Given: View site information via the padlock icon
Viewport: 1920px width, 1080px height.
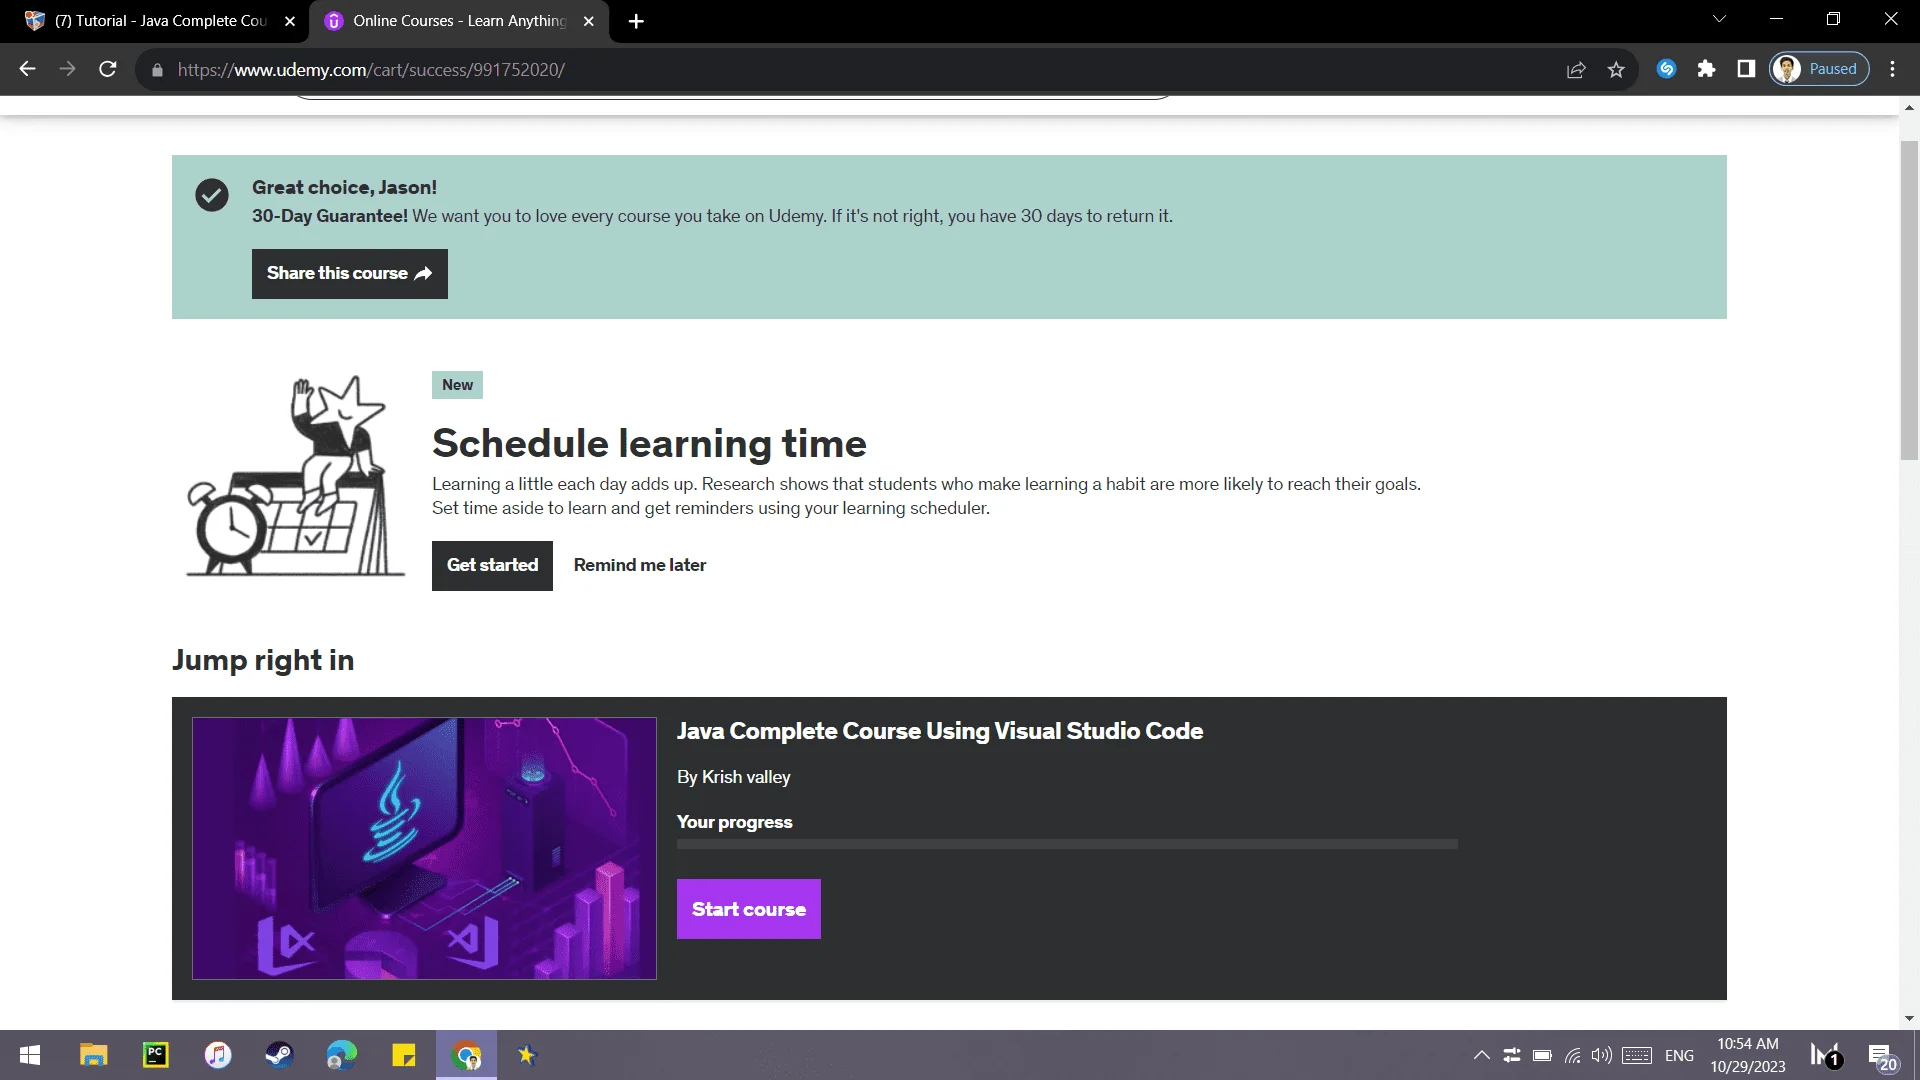Looking at the screenshot, I should [x=157, y=70].
